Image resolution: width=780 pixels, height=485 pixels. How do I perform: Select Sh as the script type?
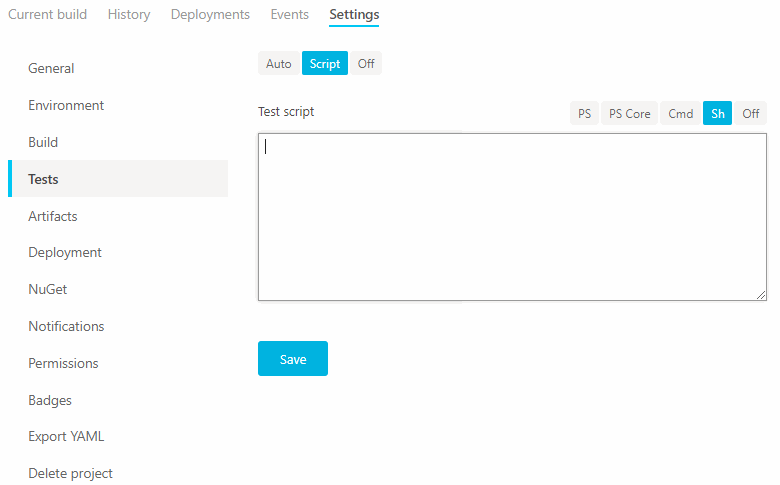(x=718, y=114)
